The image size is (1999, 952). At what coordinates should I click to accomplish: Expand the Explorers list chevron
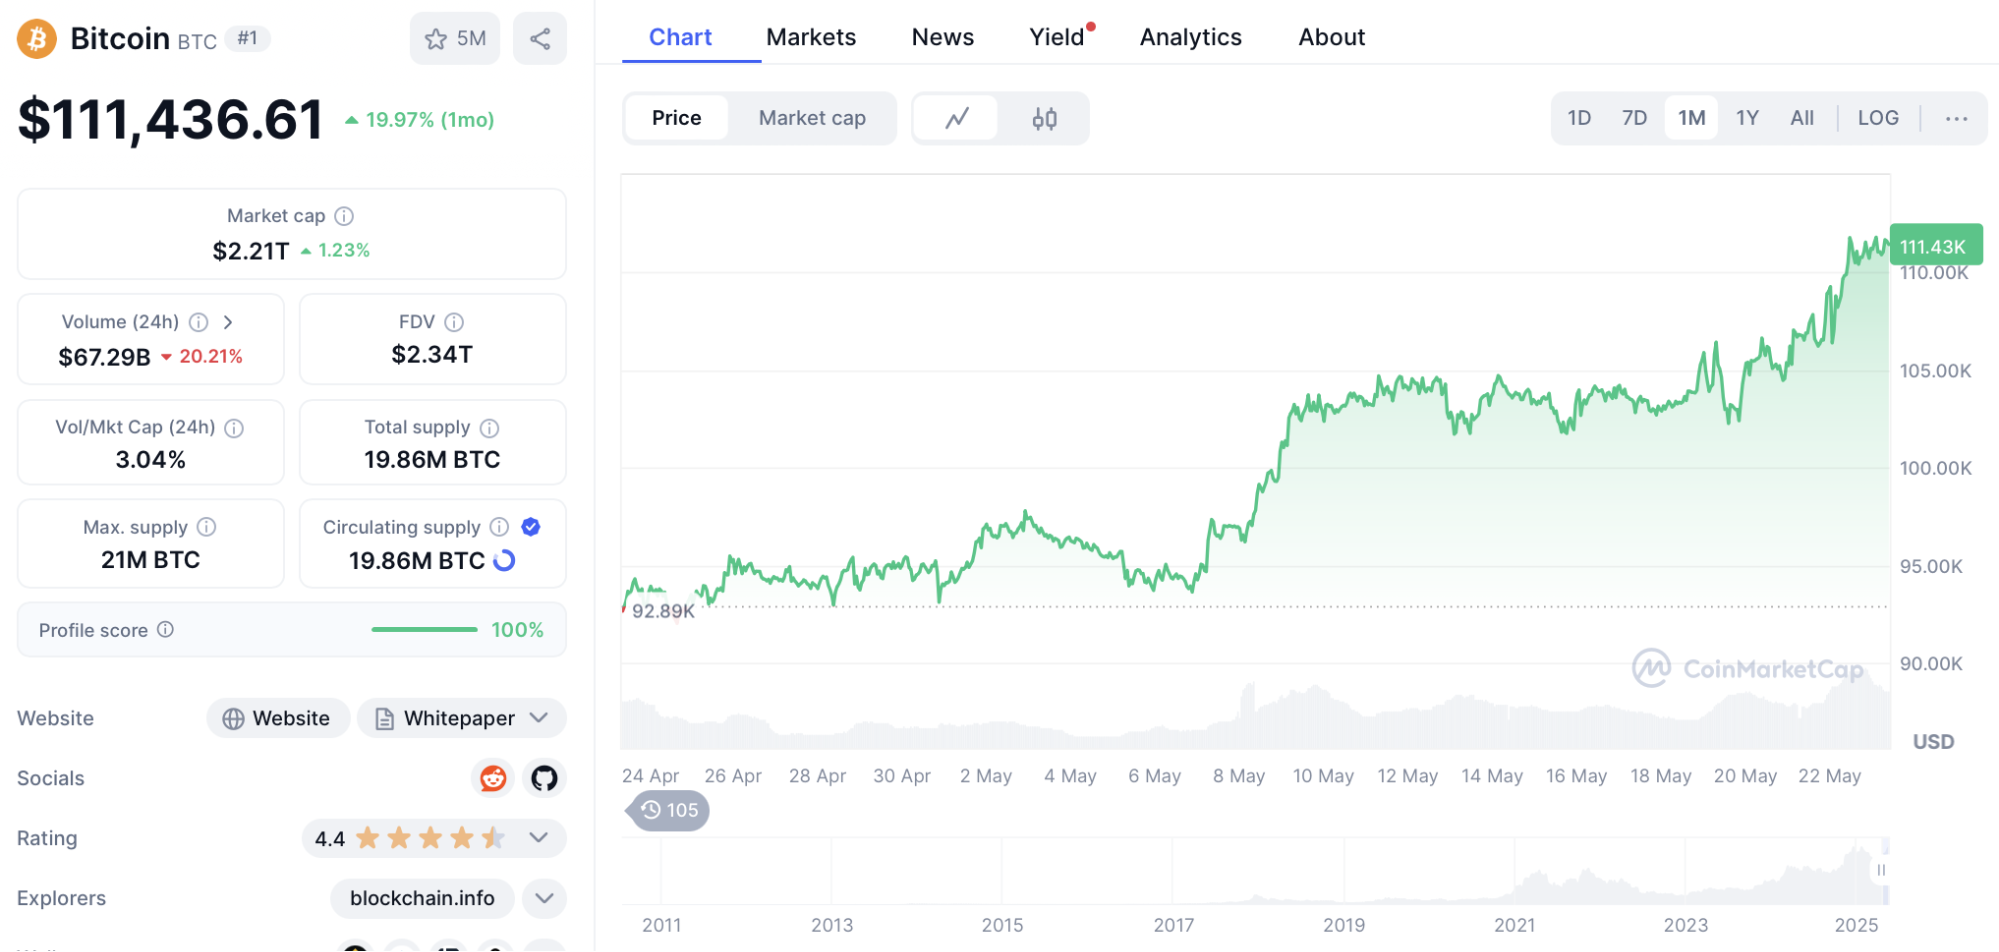tap(544, 898)
